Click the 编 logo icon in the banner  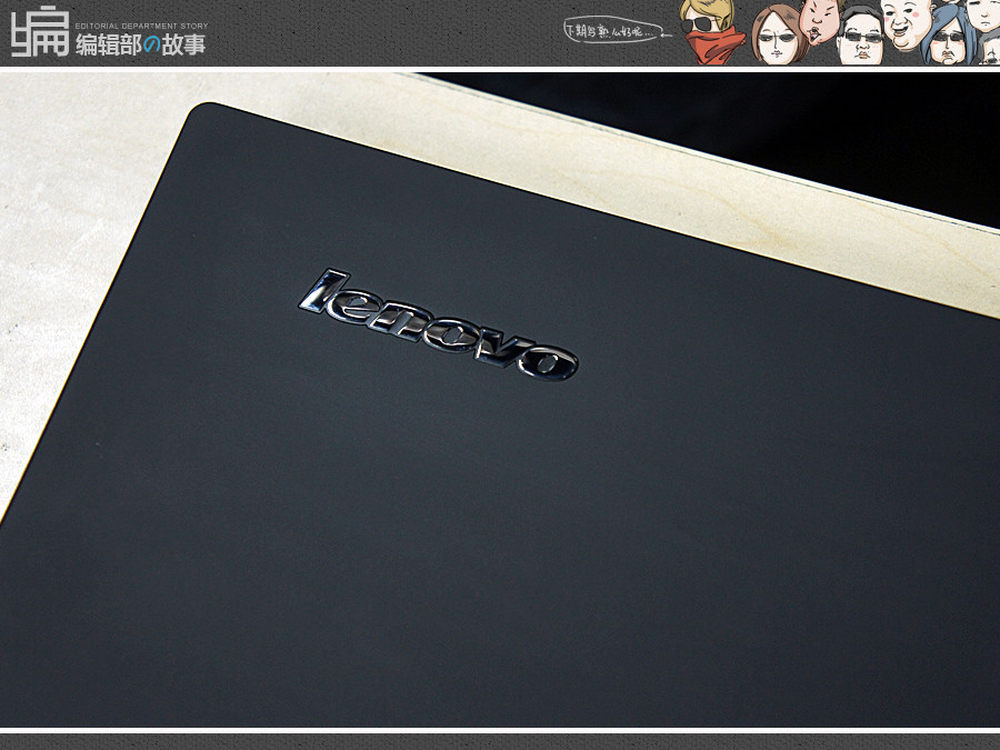coord(40,32)
